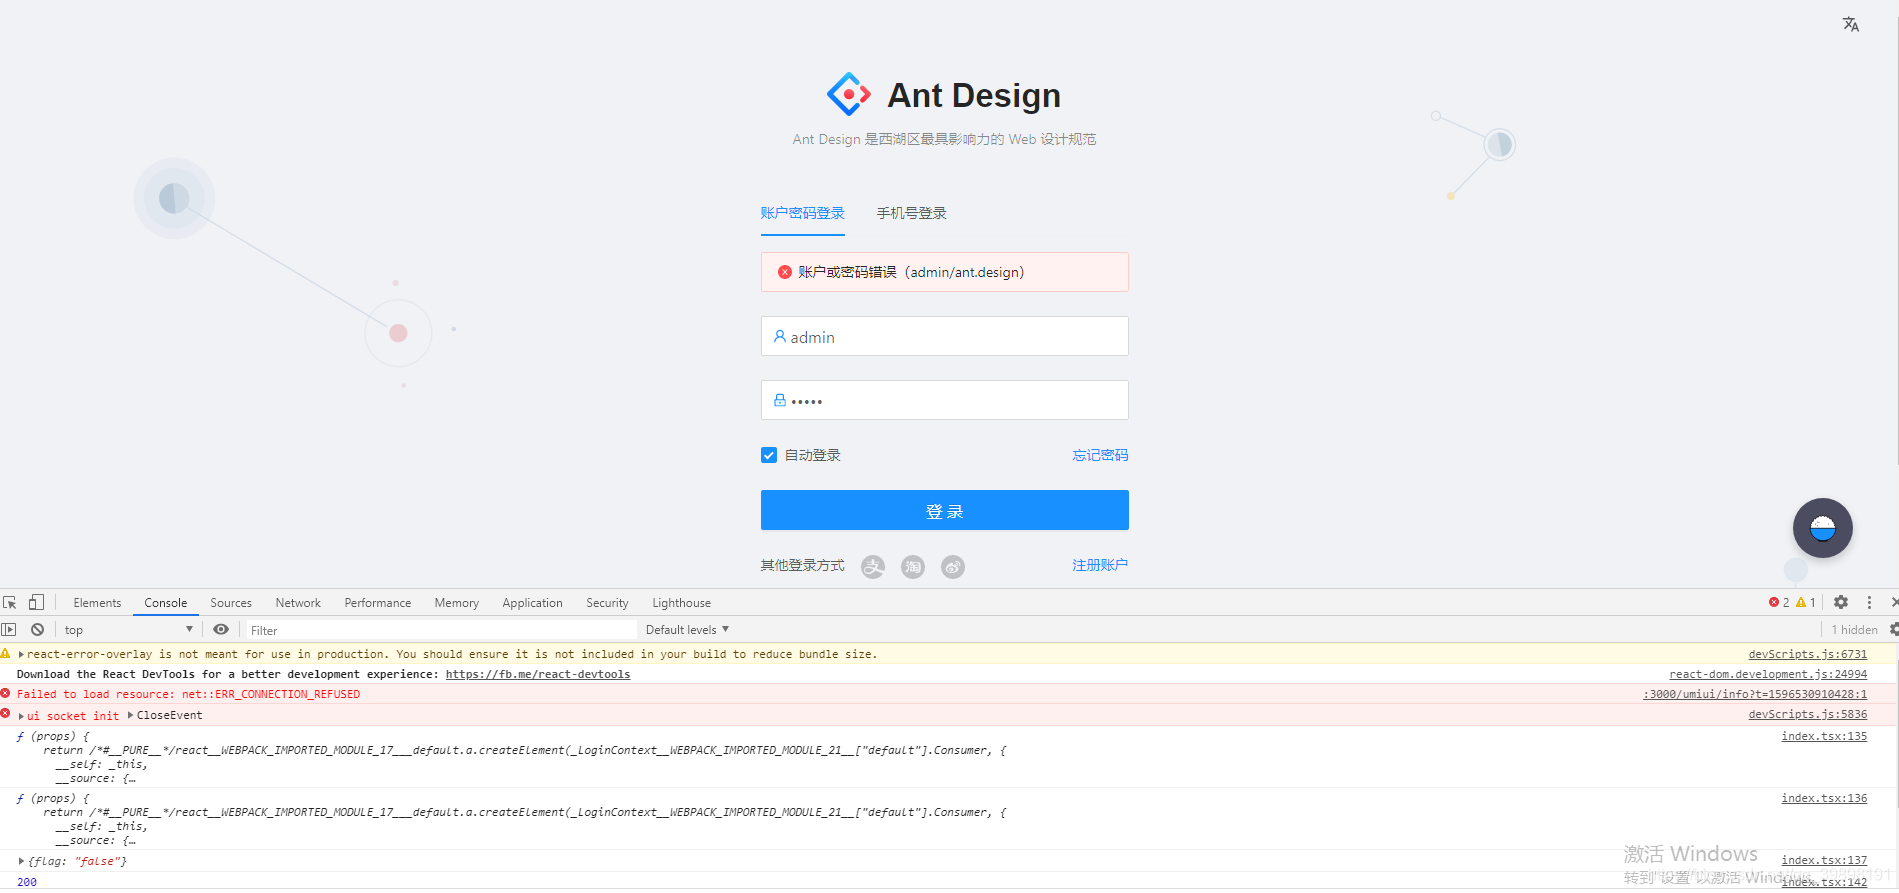Switch to the 手机号登录 tab

pyautogui.click(x=911, y=213)
